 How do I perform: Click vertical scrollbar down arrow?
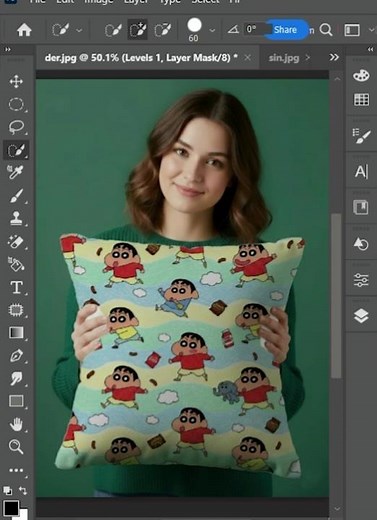[337, 509]
